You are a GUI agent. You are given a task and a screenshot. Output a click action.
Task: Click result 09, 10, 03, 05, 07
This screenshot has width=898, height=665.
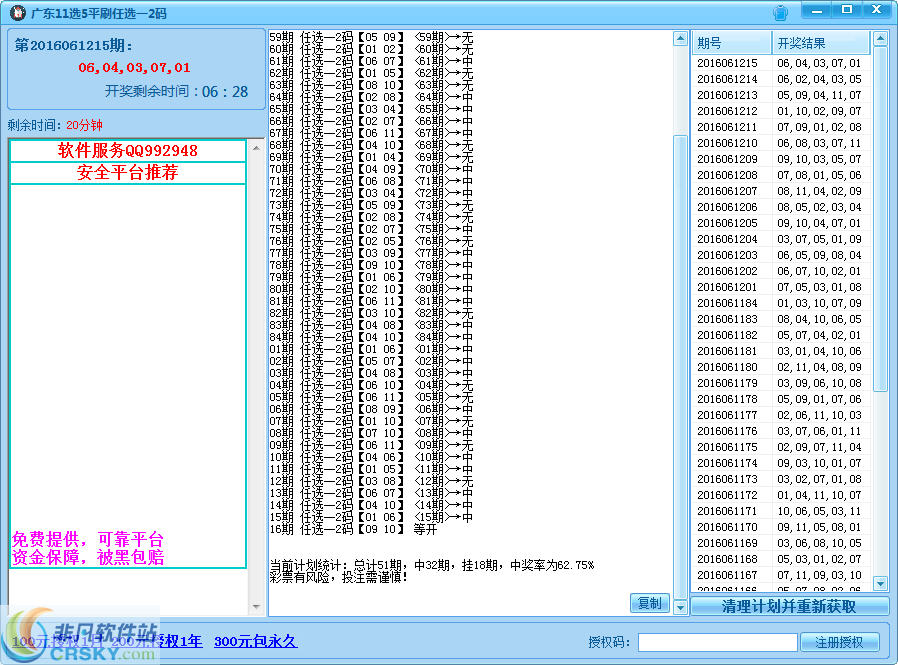819,159
